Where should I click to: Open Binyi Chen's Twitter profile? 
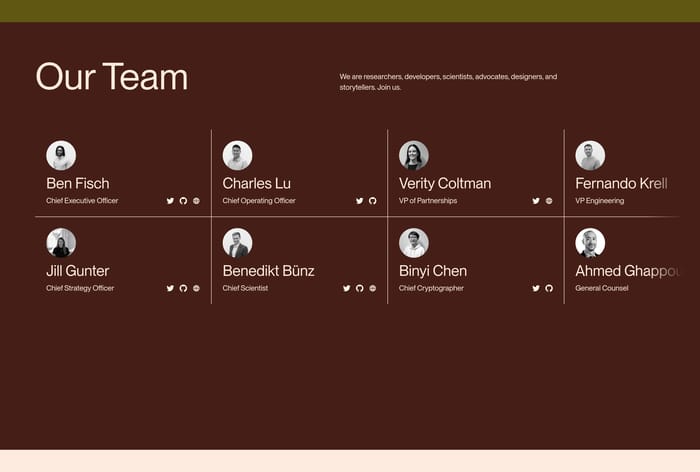tap(536, 288)
